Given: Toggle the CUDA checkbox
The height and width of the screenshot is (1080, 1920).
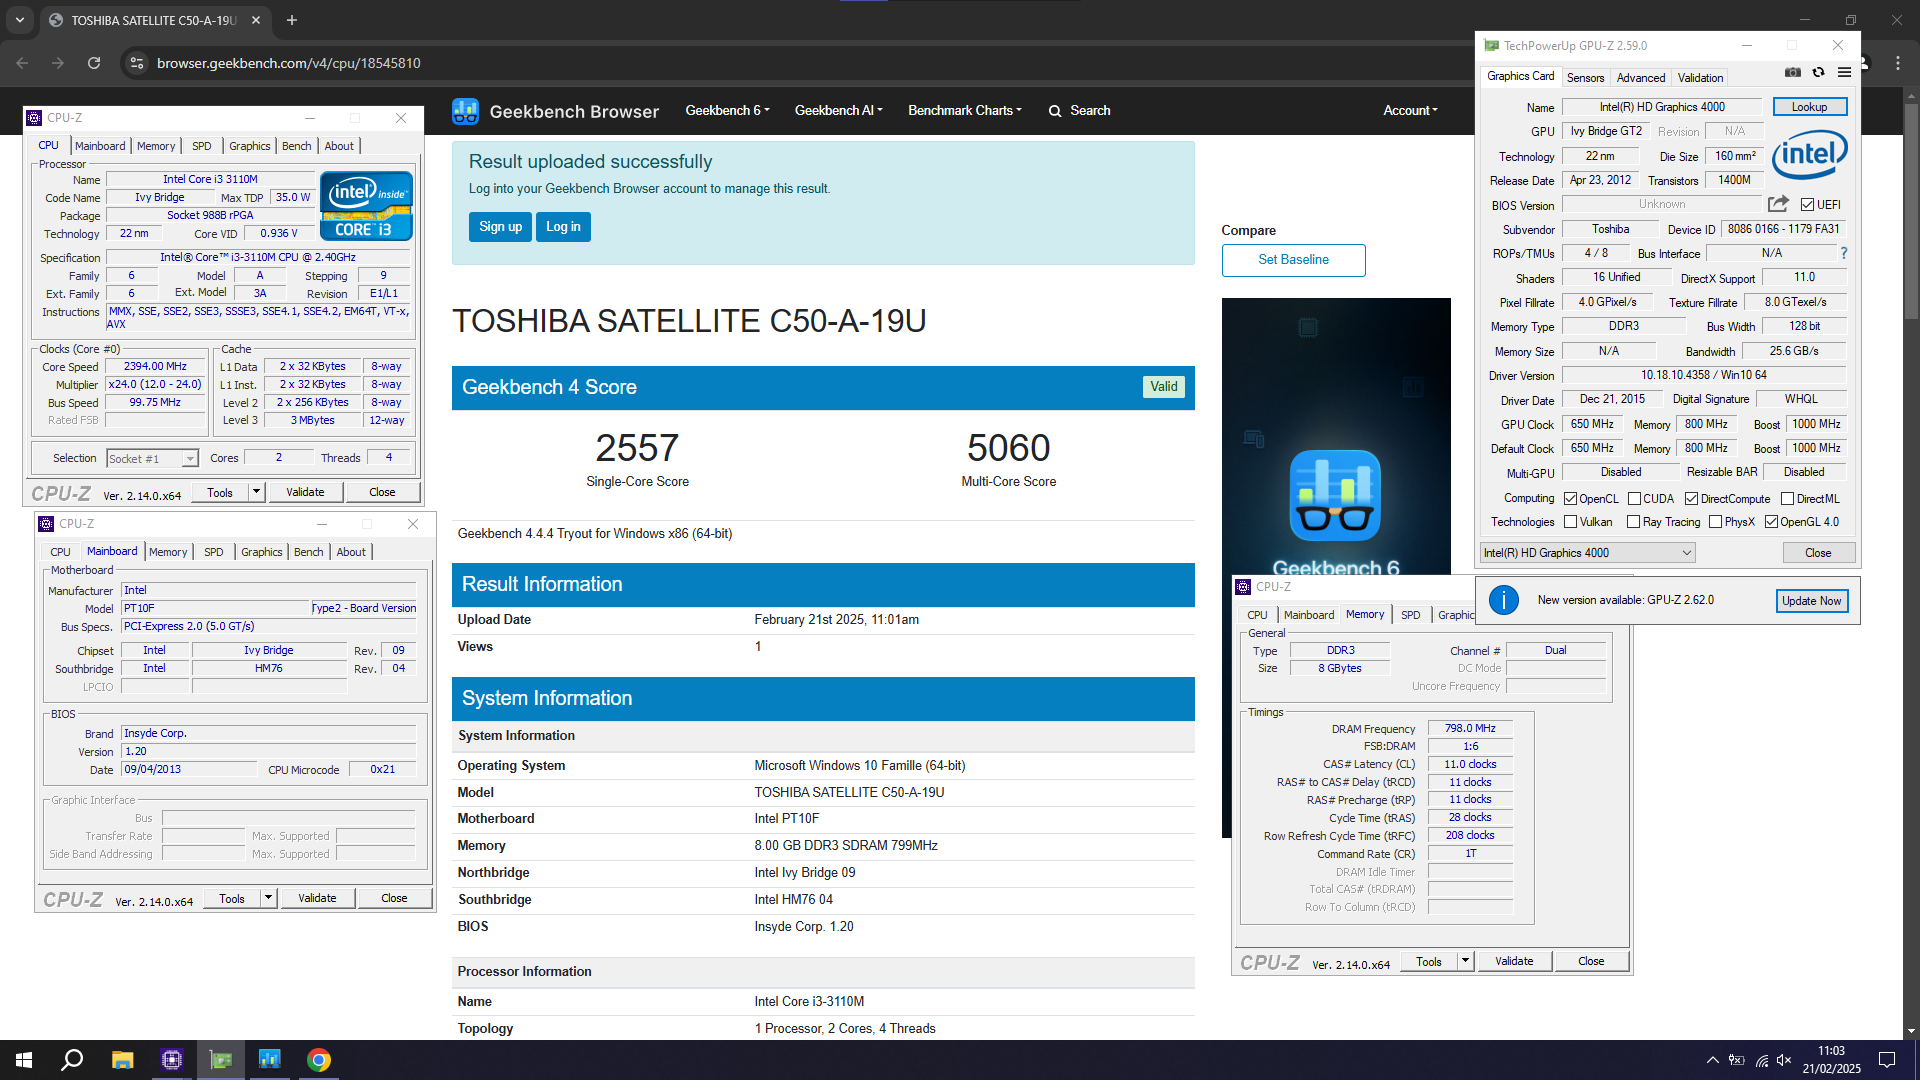Looking at the screenshot, I should coord(1634,499).
